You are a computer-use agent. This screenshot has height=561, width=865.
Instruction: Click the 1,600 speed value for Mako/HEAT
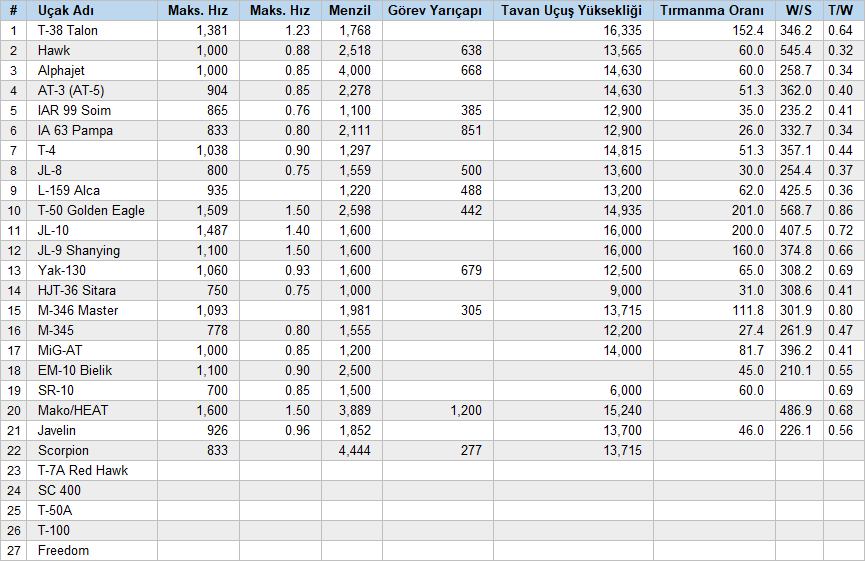[x=212, y=410]
